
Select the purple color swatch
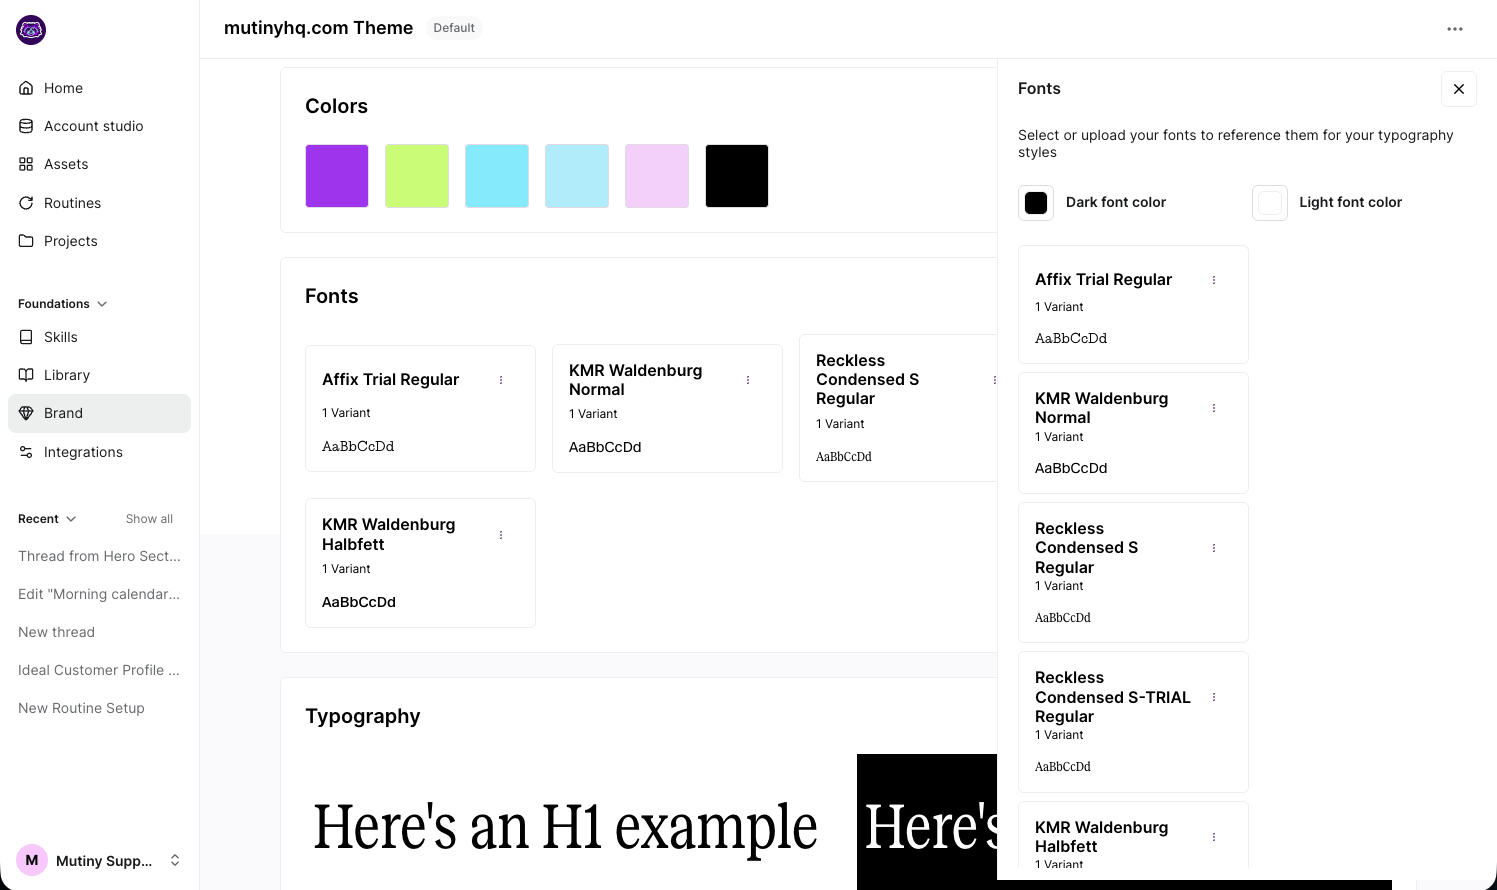tap(337, 176)
